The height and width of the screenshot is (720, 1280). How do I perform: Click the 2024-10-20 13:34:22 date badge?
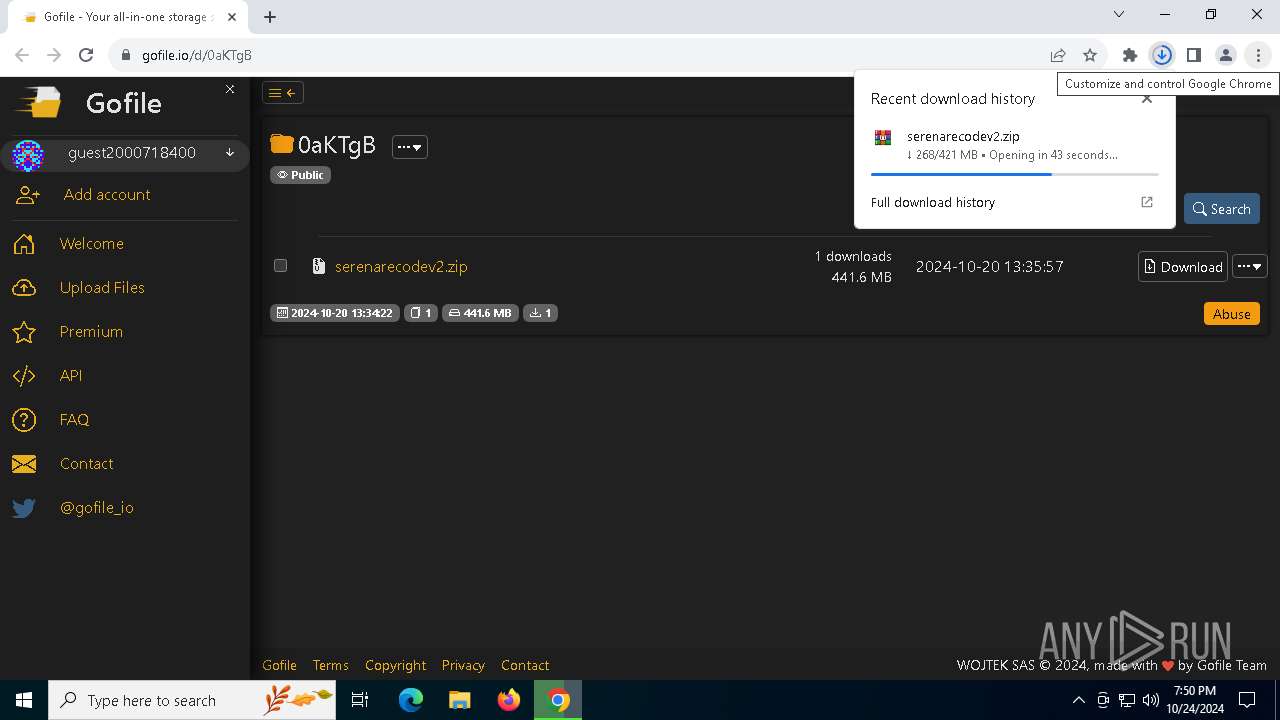coord(335,313)
